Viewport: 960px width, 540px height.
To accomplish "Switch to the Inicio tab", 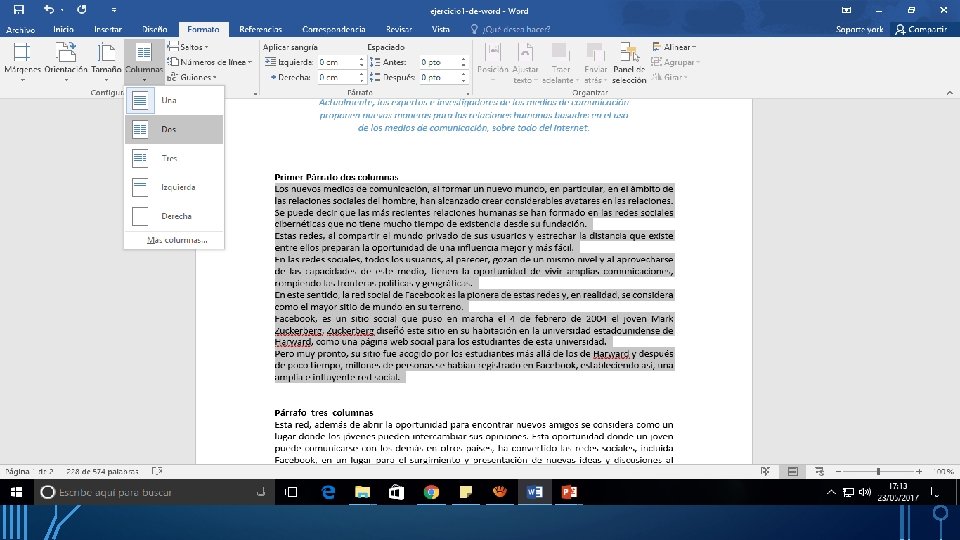I will 64,29.
